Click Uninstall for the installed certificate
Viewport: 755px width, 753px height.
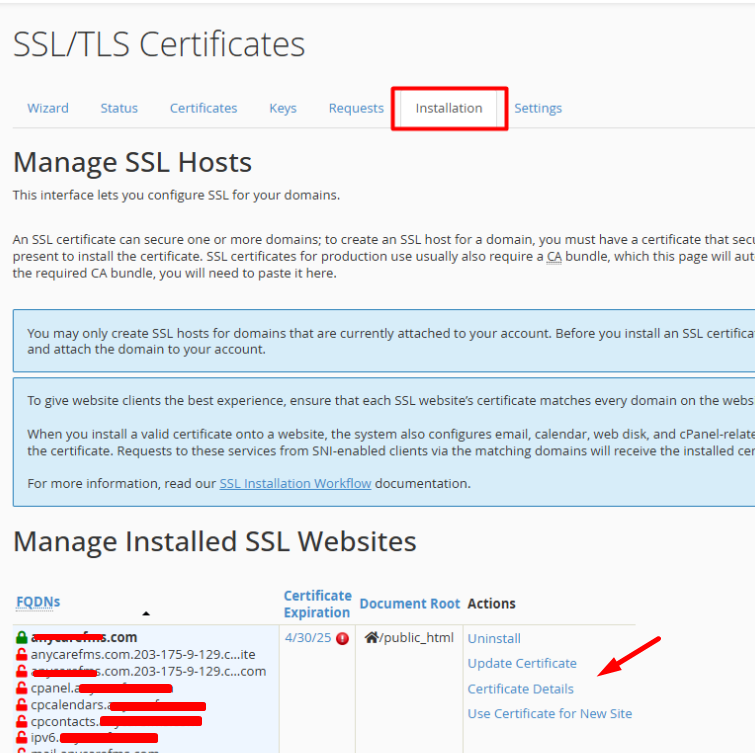click(x=494, y=638)
